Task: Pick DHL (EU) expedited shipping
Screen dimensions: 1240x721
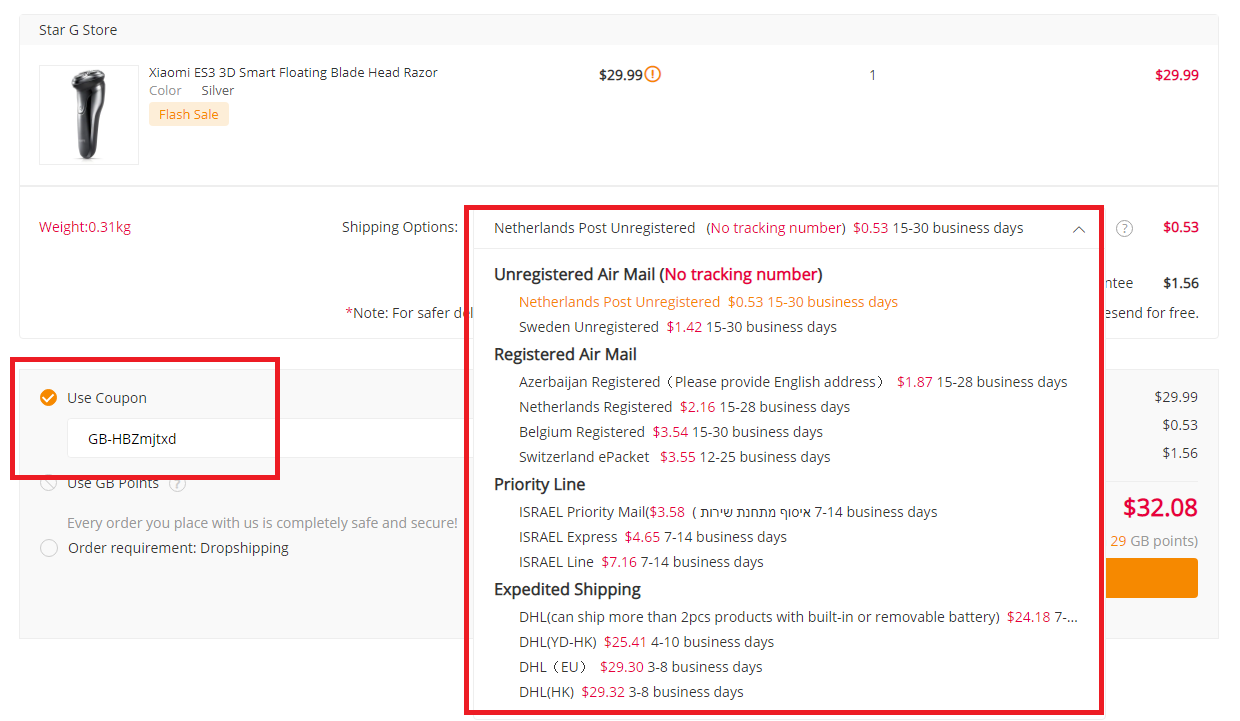Action: [x=640, y=667]
